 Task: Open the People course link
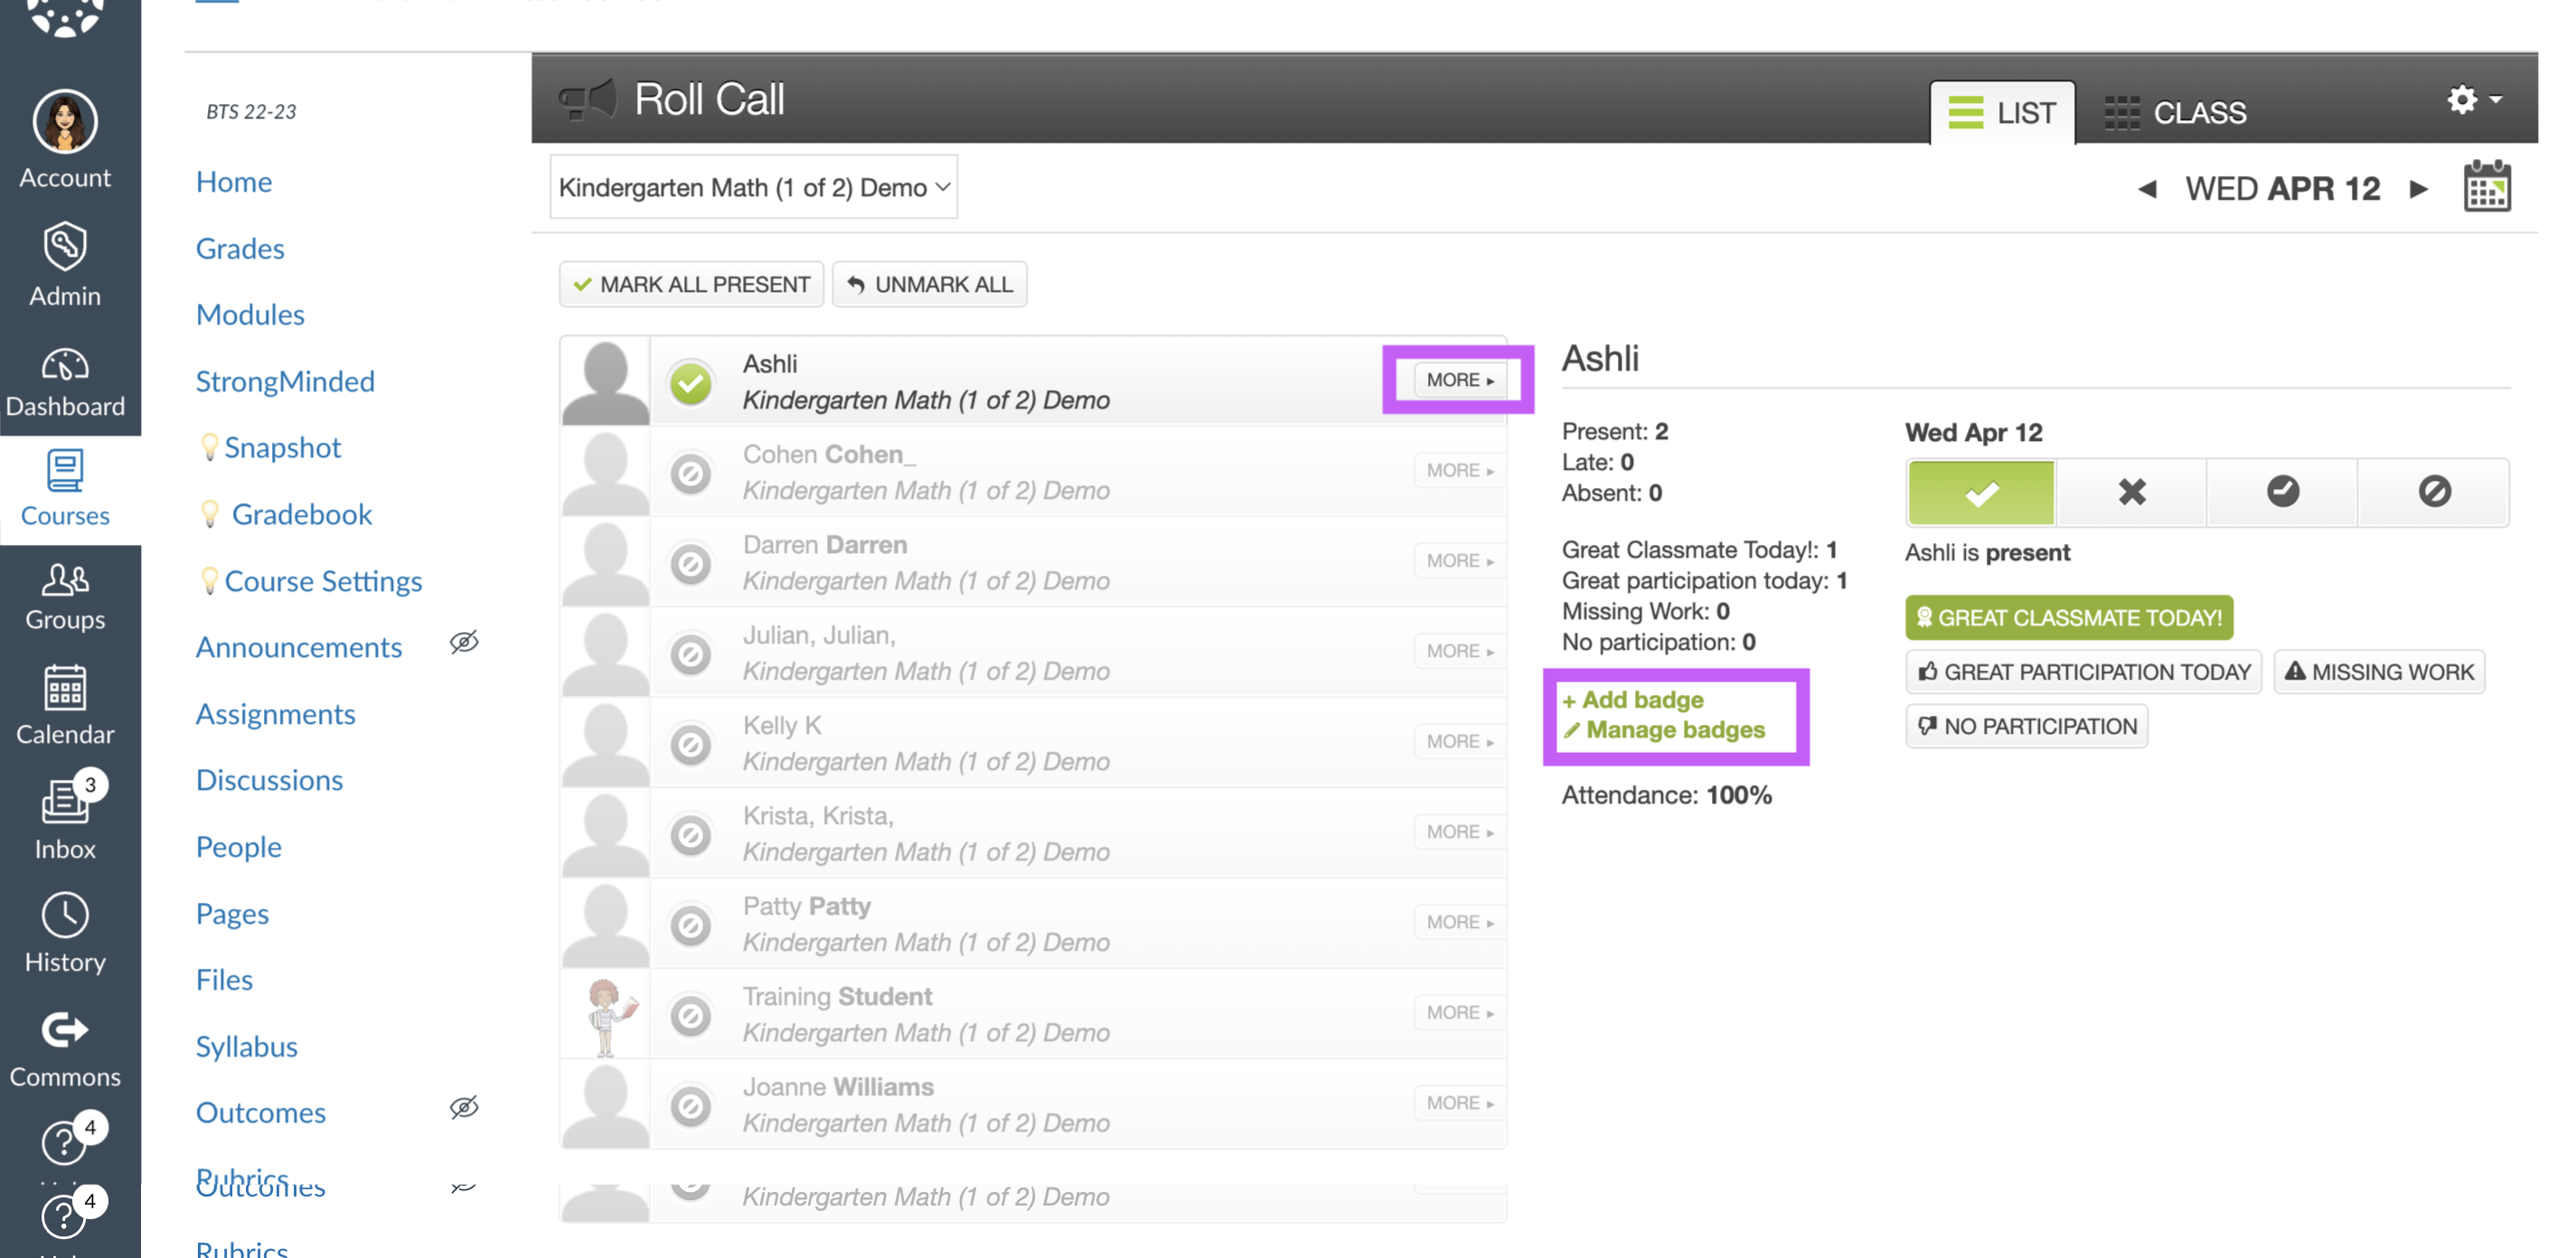[238, 846]
